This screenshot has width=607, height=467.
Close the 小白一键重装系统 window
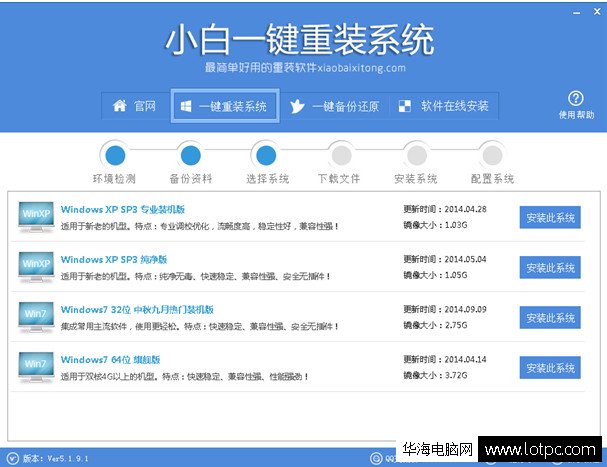[597, 12]
